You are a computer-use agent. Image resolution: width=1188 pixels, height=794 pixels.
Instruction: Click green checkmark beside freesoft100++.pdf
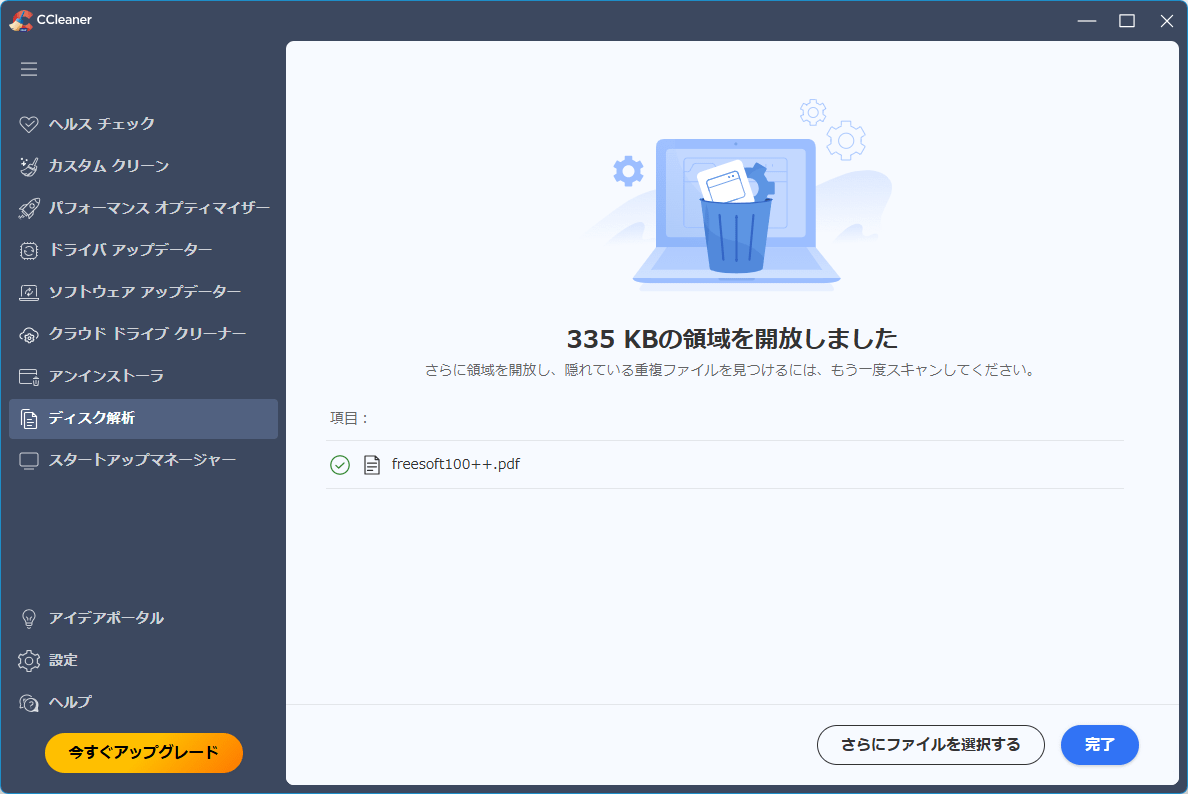pos(340,465)
